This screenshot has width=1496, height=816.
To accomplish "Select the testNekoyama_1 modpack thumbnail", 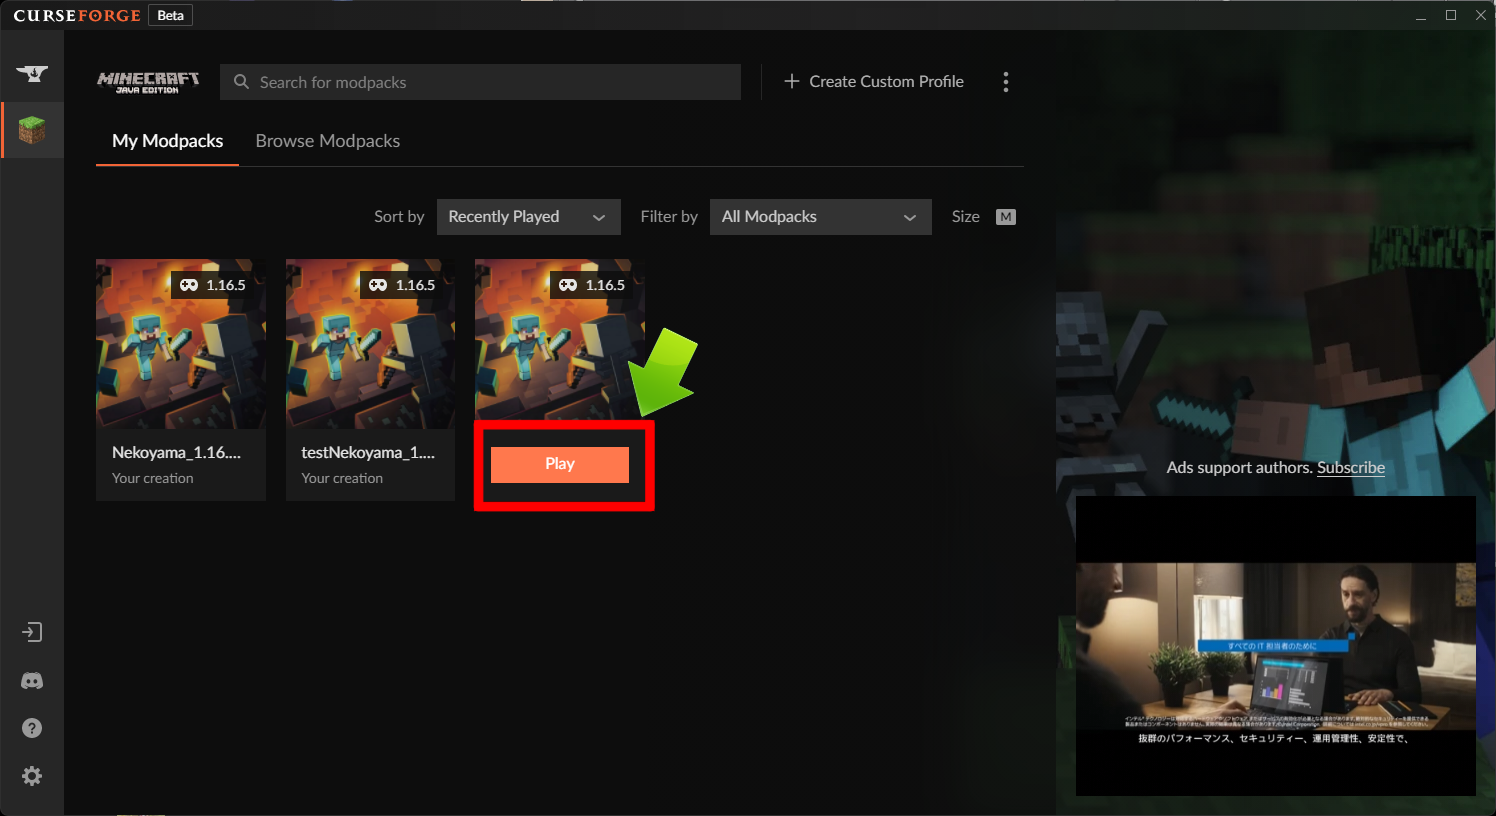I will (x=370, y=344).
